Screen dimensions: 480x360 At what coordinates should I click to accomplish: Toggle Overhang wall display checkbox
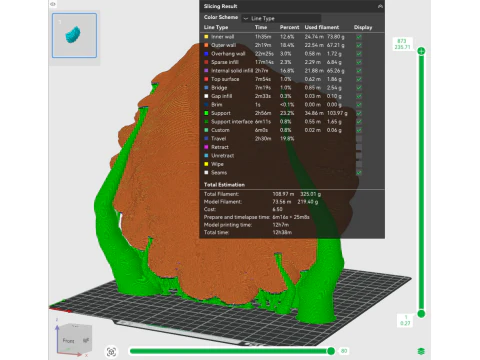click(359, 54)
